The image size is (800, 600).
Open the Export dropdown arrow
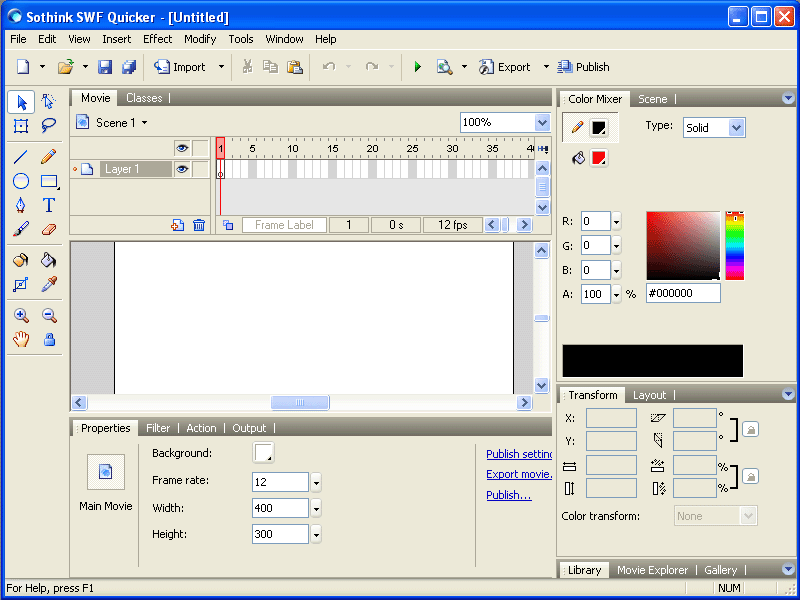coord(546,67)
